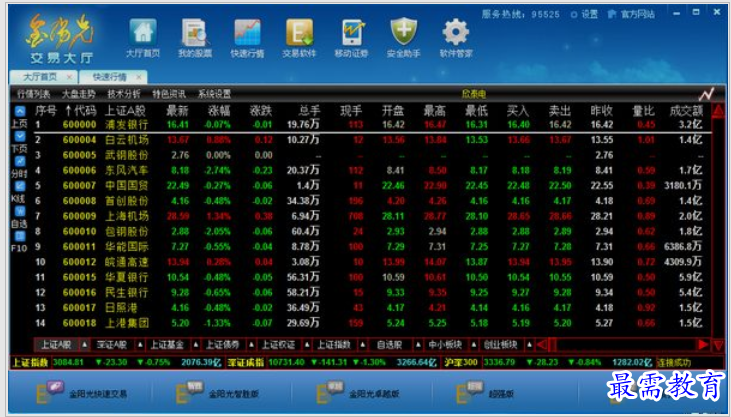Expand the arrow beside 中小板块 tab
This screenshot has height=417, width=731.
coord(474,345)
